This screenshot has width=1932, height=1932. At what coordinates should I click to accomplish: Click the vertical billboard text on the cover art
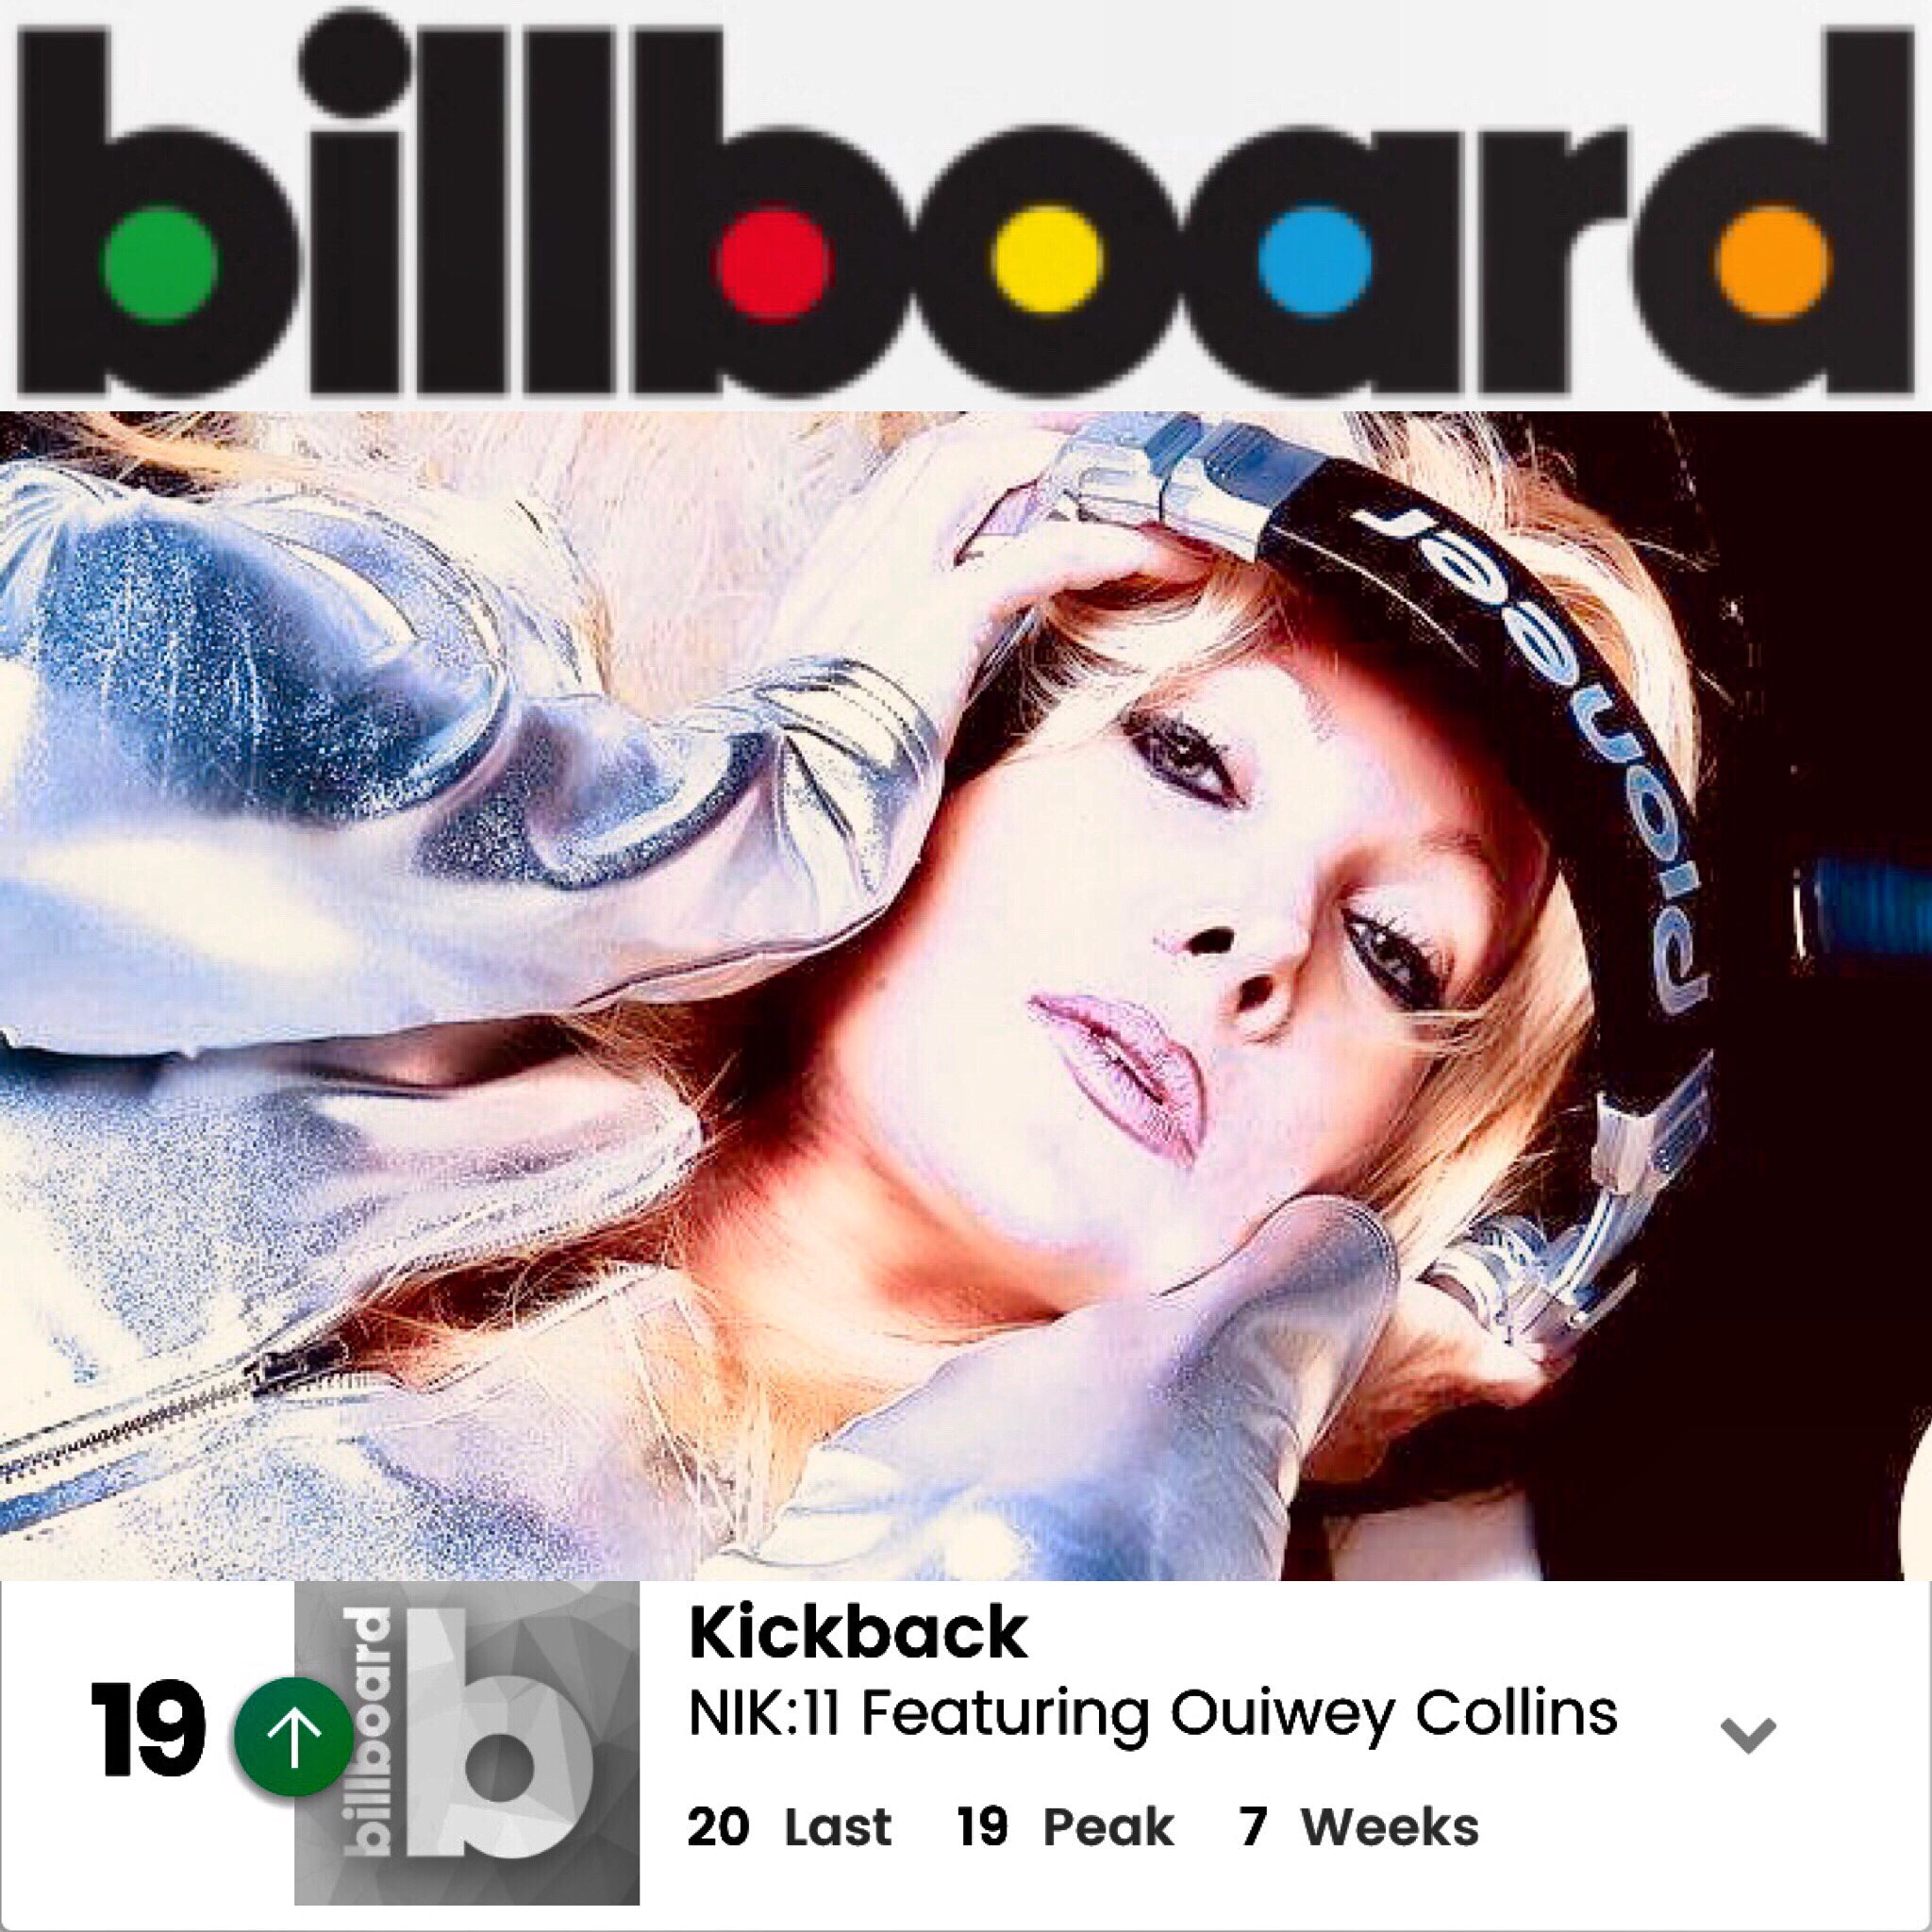365,1757
